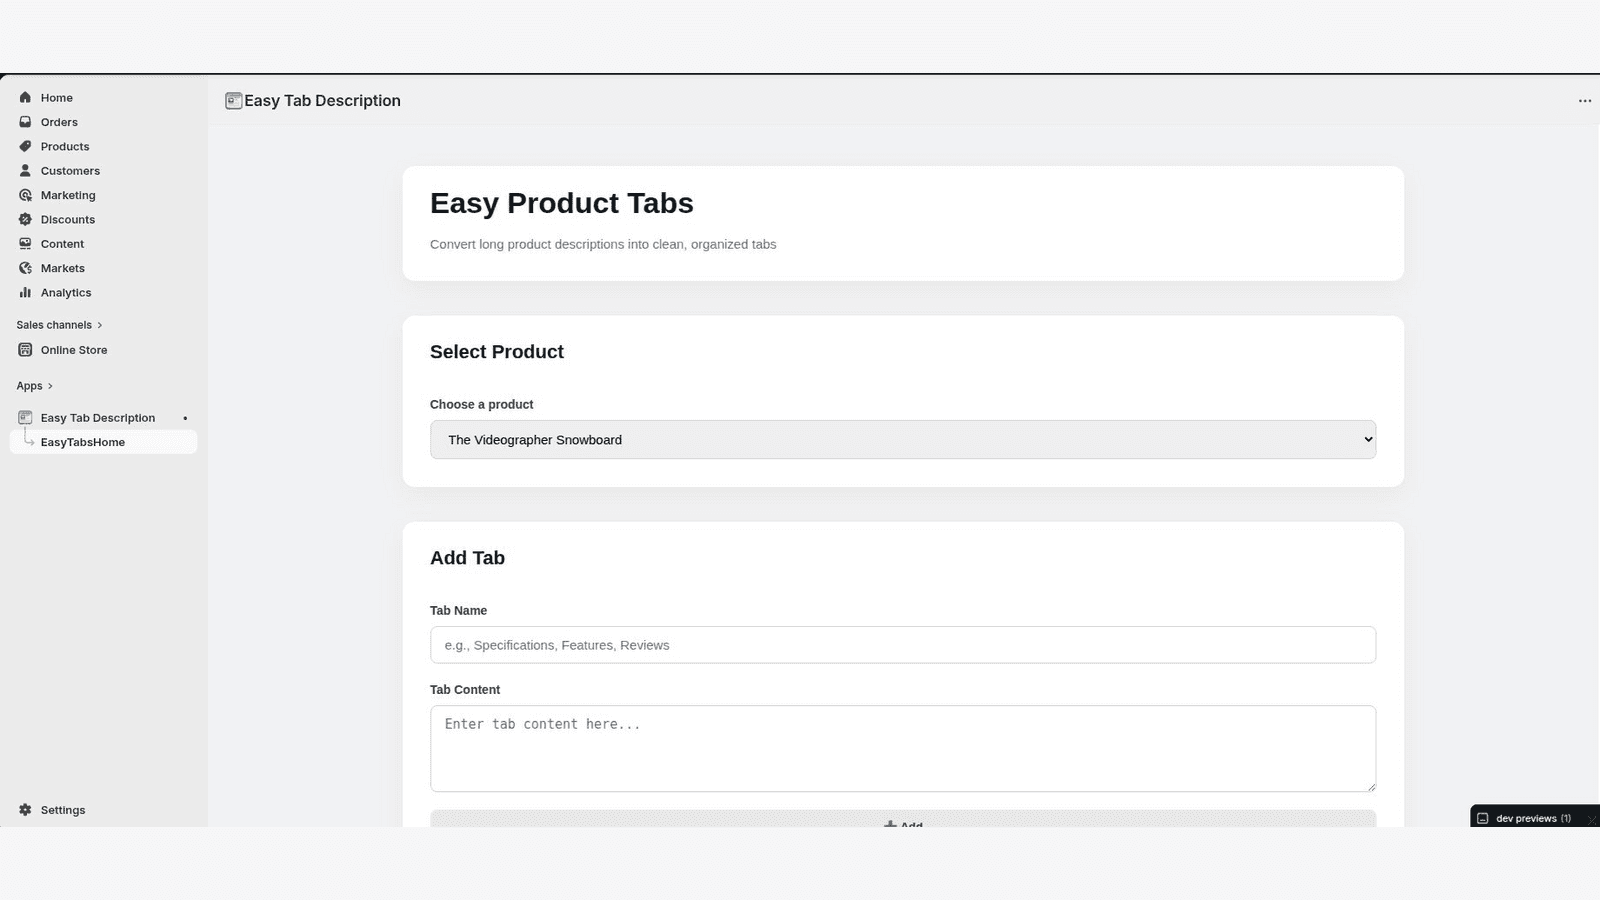Select EasyTabsHome in the sidebar

tap(83, 441)
